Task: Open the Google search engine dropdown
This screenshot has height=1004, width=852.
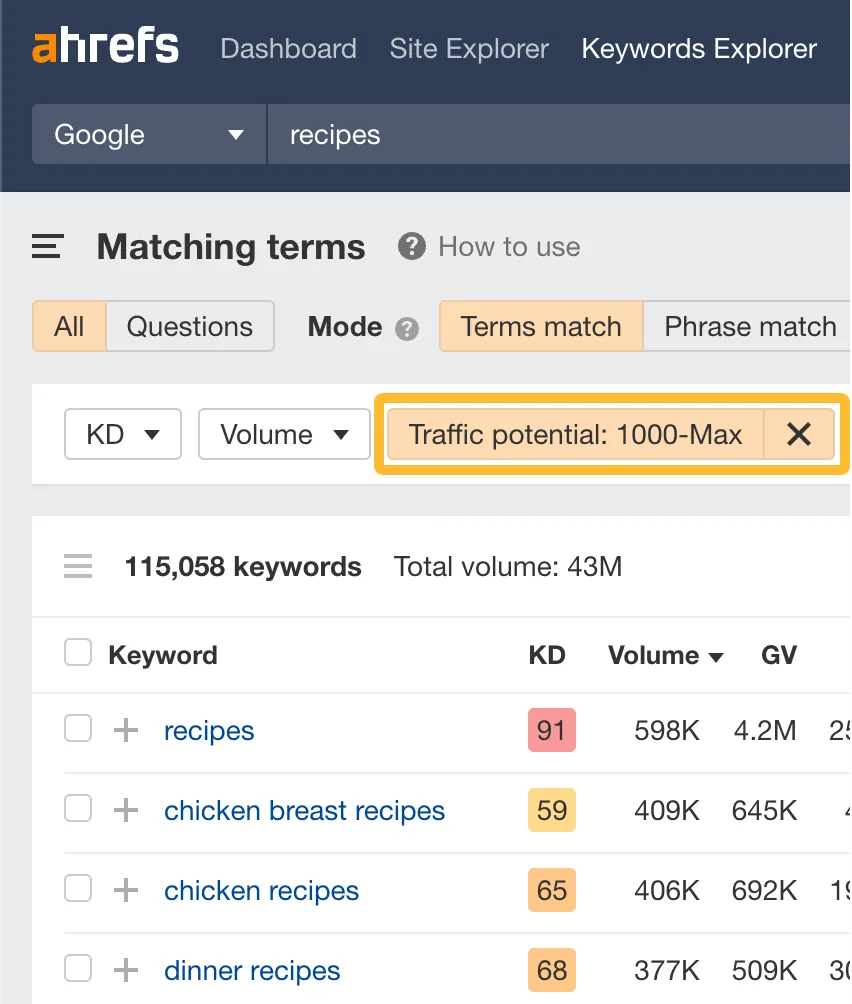Action: (149, 134)
